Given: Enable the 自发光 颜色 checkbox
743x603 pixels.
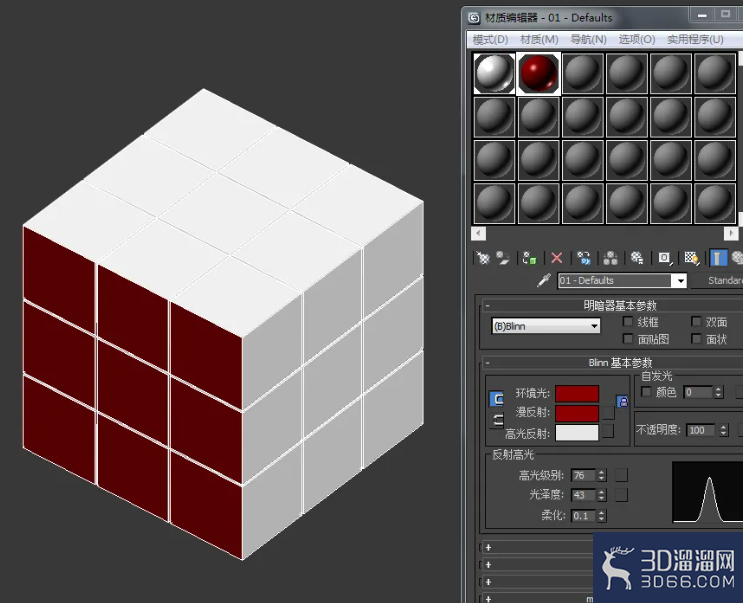Looking at the screenshot, I should pos(646,392).
